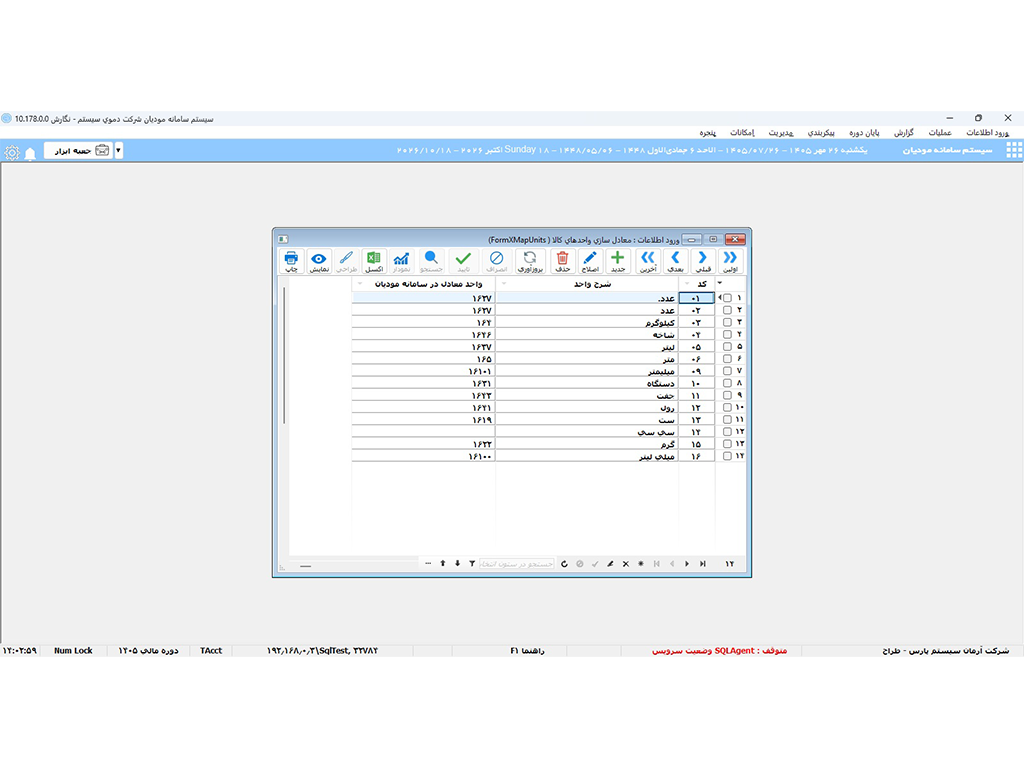Select the میلیمتر cell in the شرح واحد column

[x=587, y=371]
